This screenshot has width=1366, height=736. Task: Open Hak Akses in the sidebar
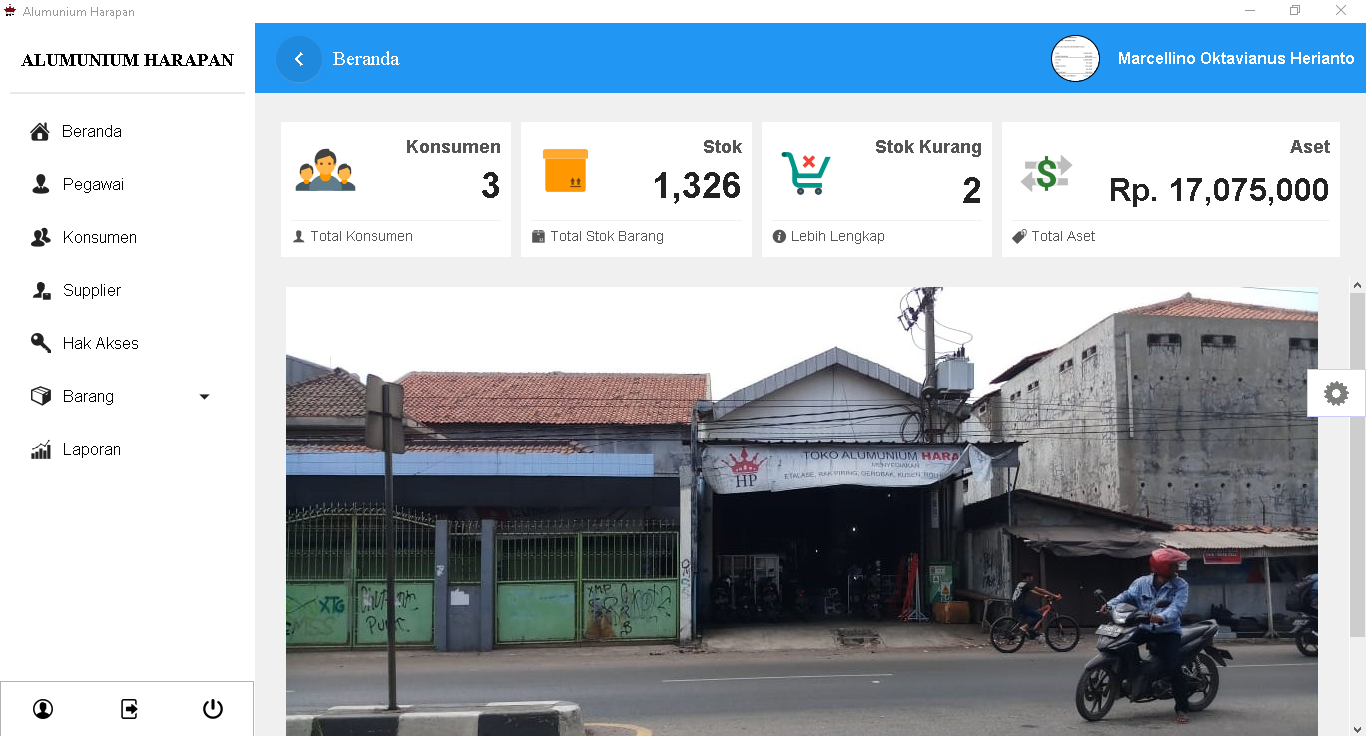(x=100, y=344)
